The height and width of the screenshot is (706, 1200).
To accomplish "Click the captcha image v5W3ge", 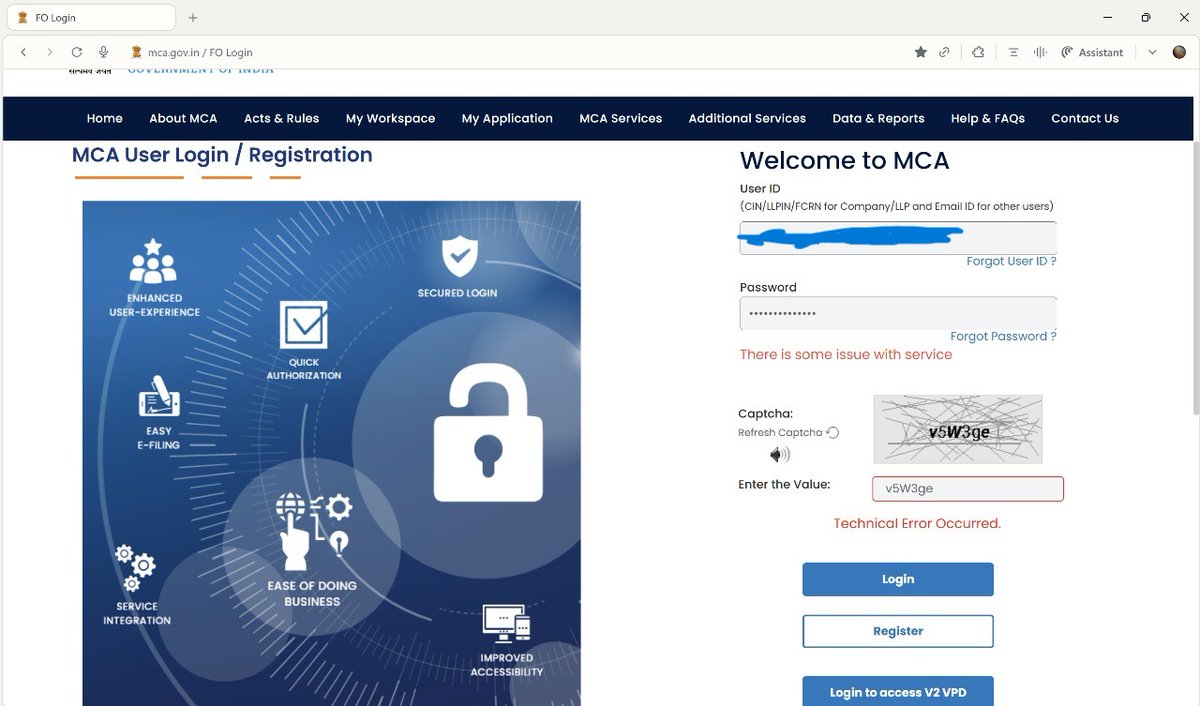I will point(958,429).
